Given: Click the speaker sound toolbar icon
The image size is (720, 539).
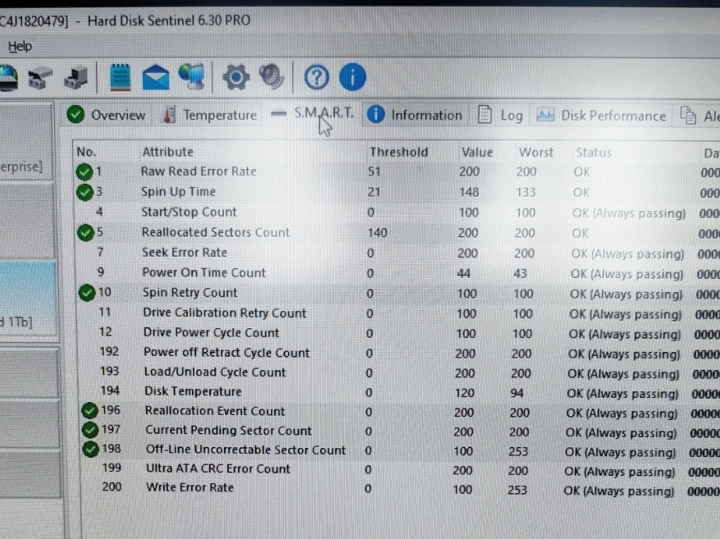Looking at the screenshot, I should (271, 76).
